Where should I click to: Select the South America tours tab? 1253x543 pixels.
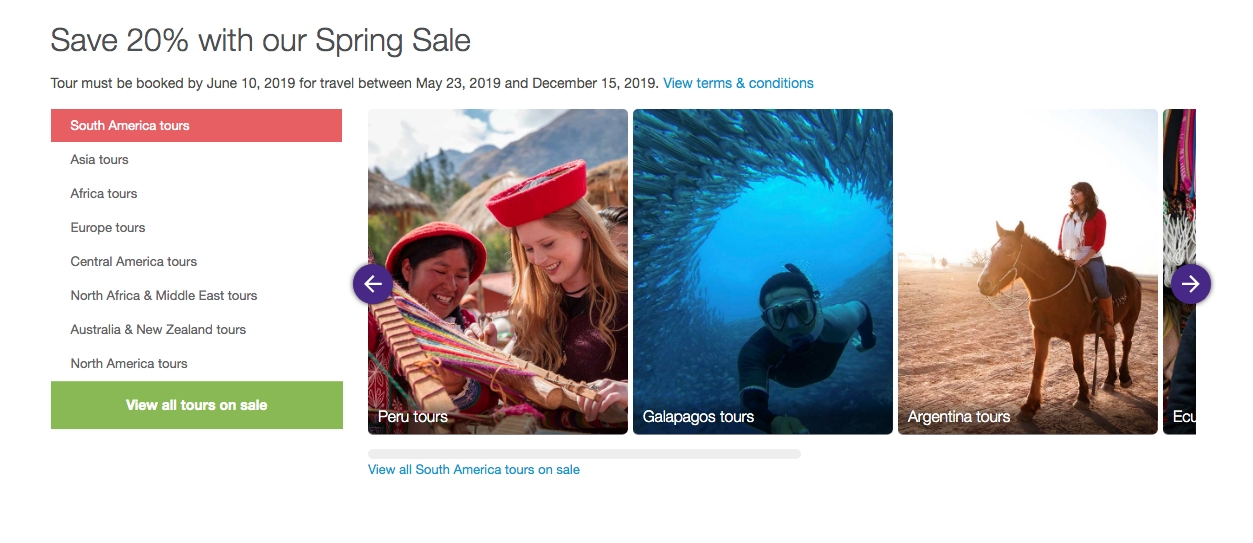pos(196,126)
